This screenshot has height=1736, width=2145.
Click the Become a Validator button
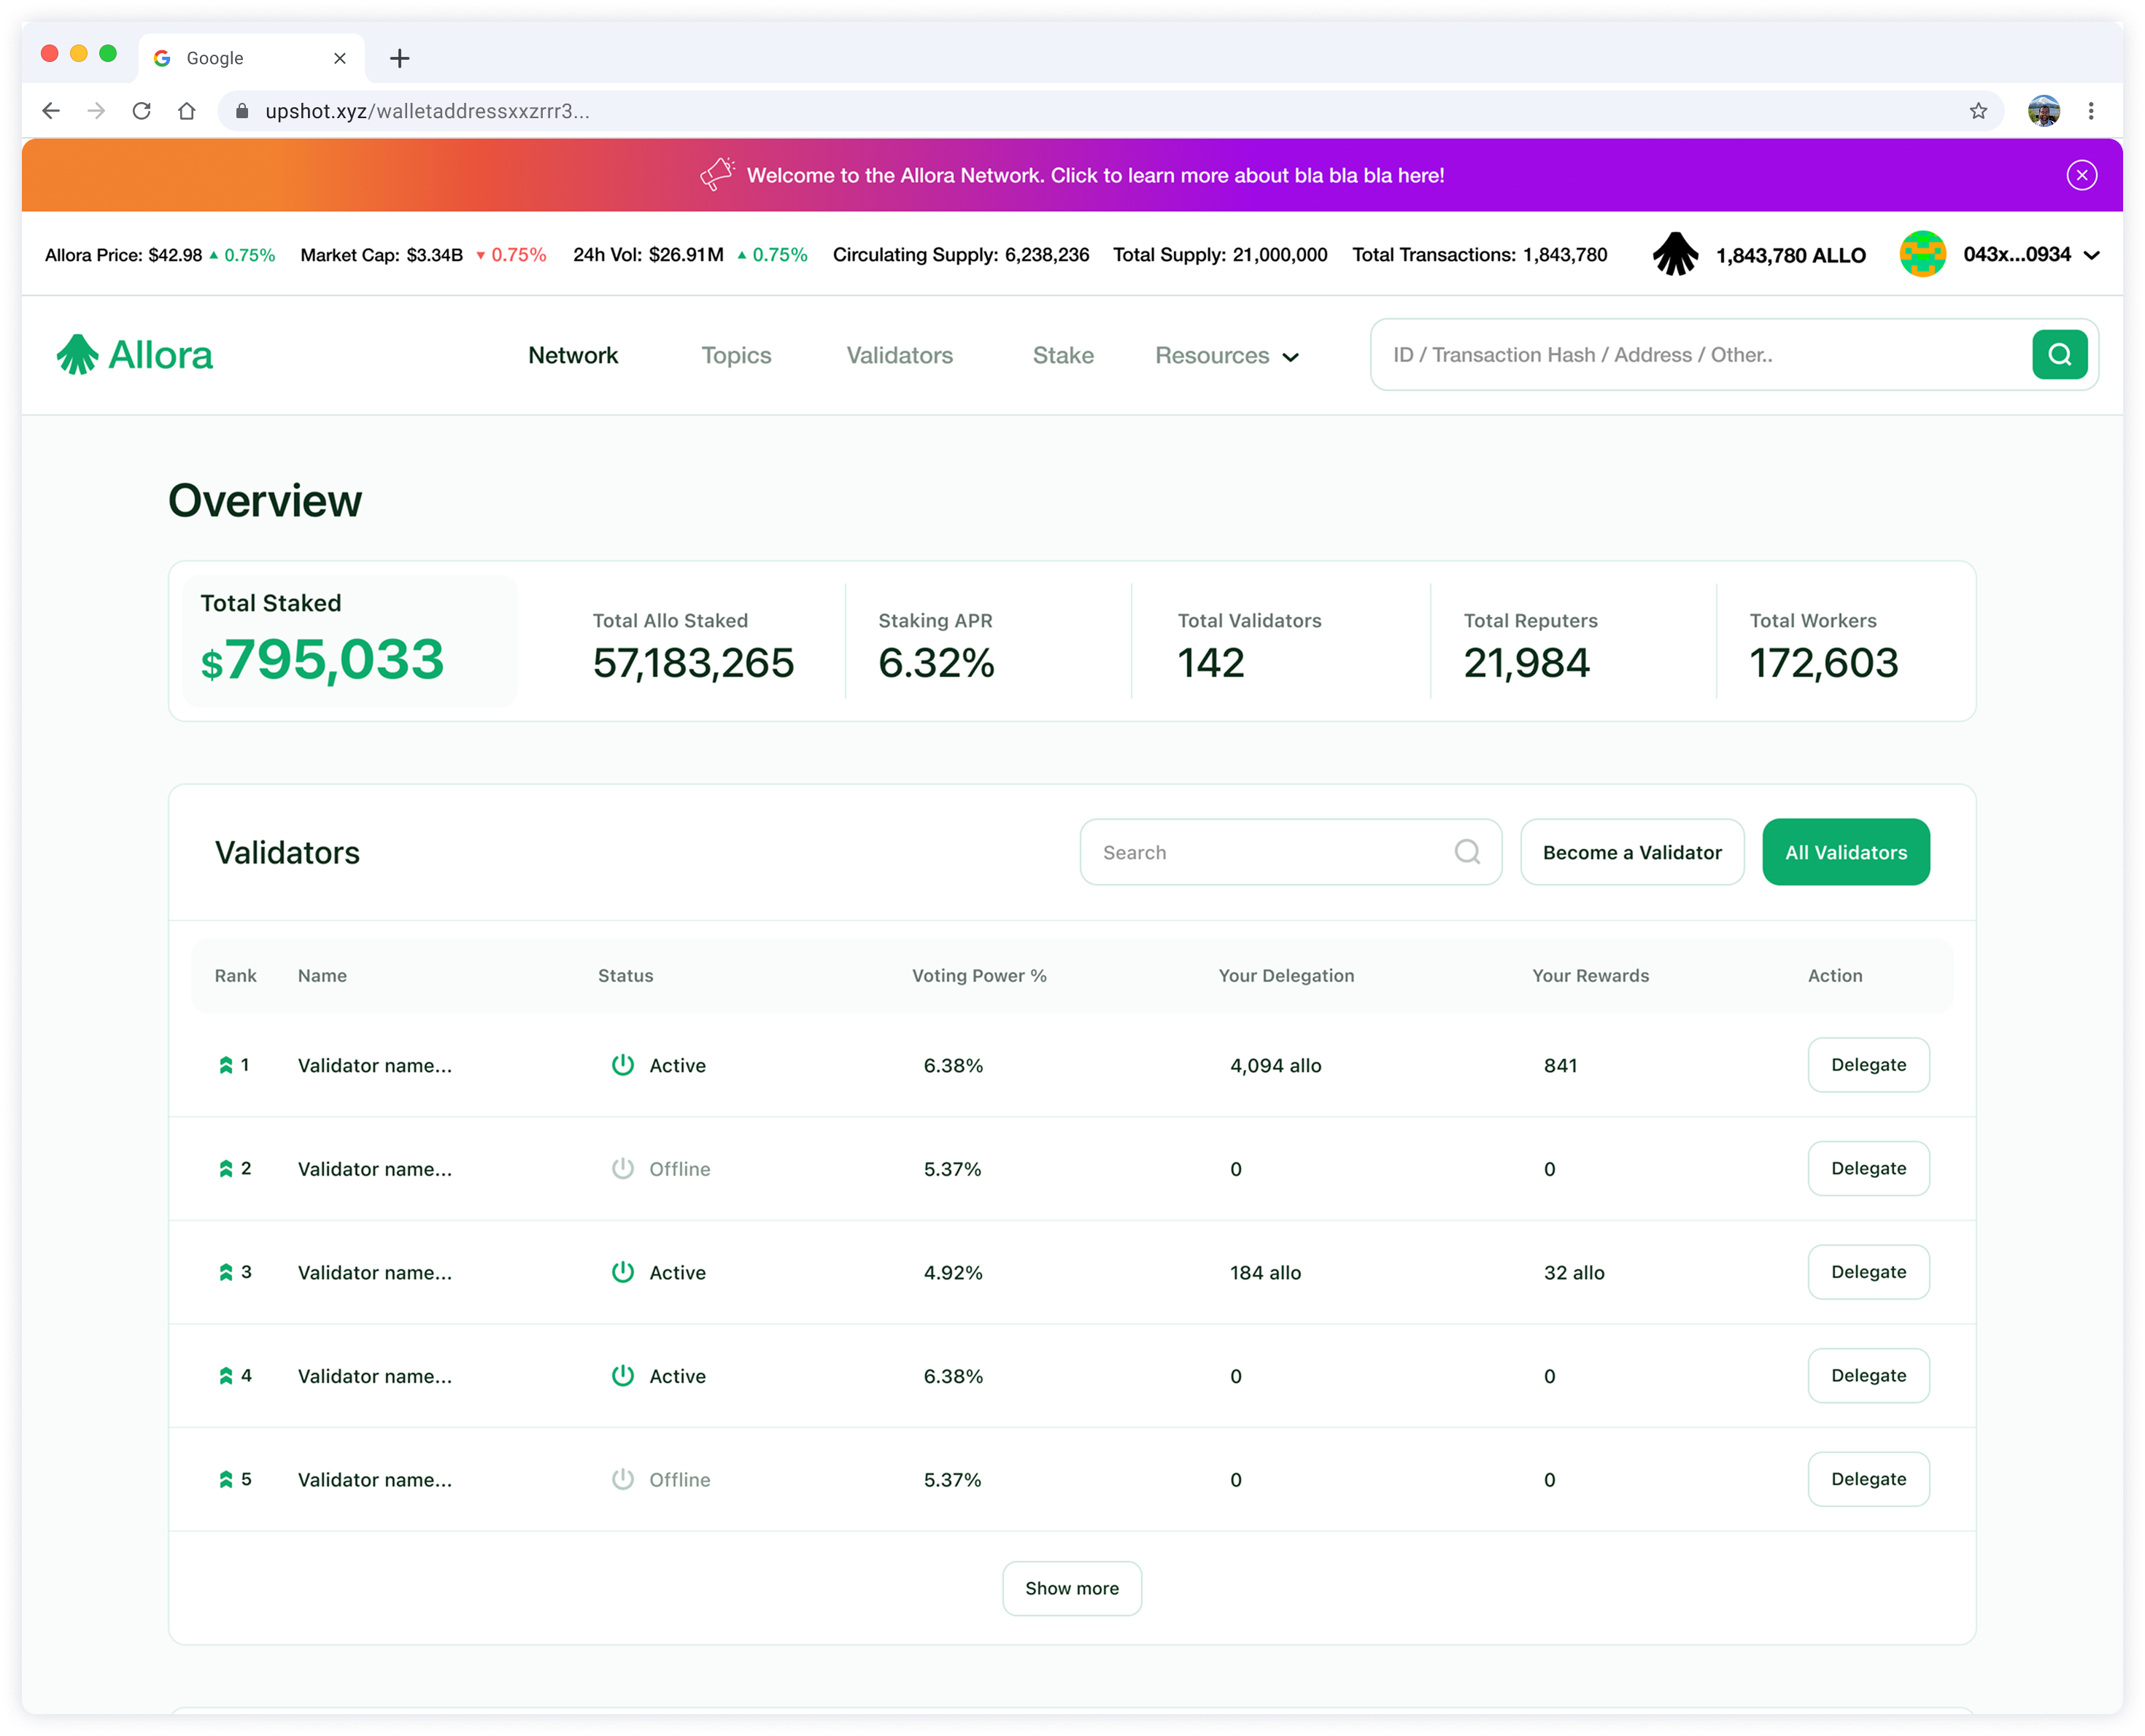pos(1631,852)
